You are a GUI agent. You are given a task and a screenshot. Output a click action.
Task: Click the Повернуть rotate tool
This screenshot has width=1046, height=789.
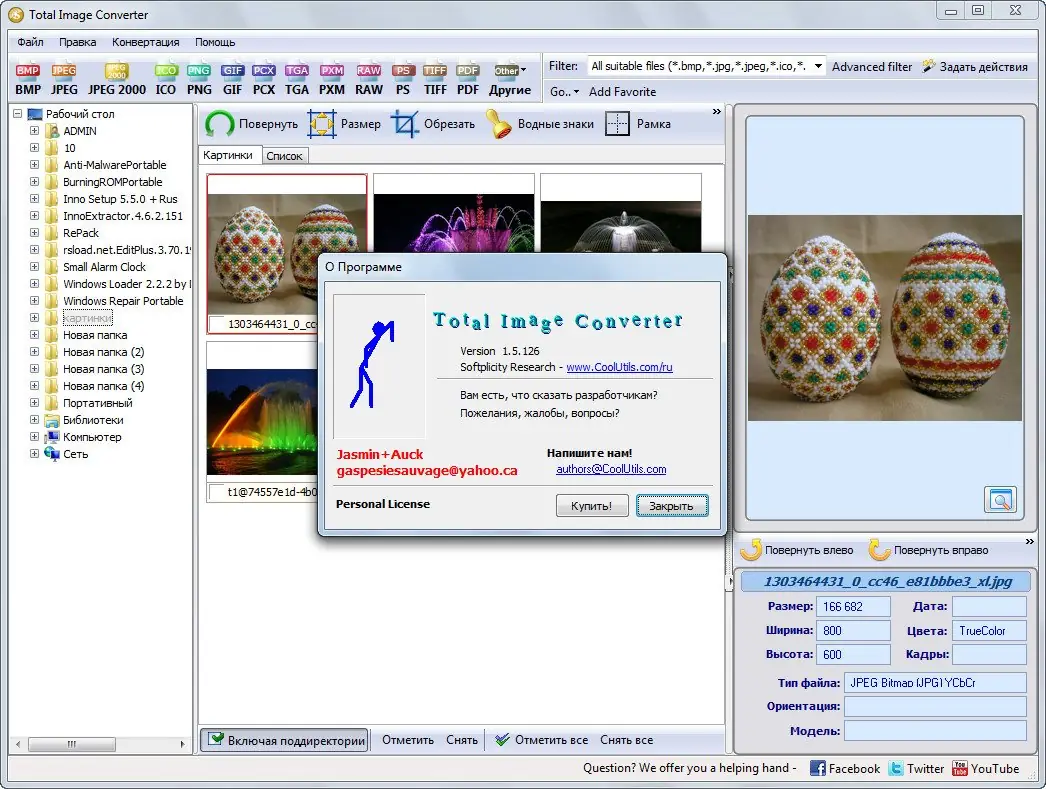pyautogui.click(x=251, y=124)
